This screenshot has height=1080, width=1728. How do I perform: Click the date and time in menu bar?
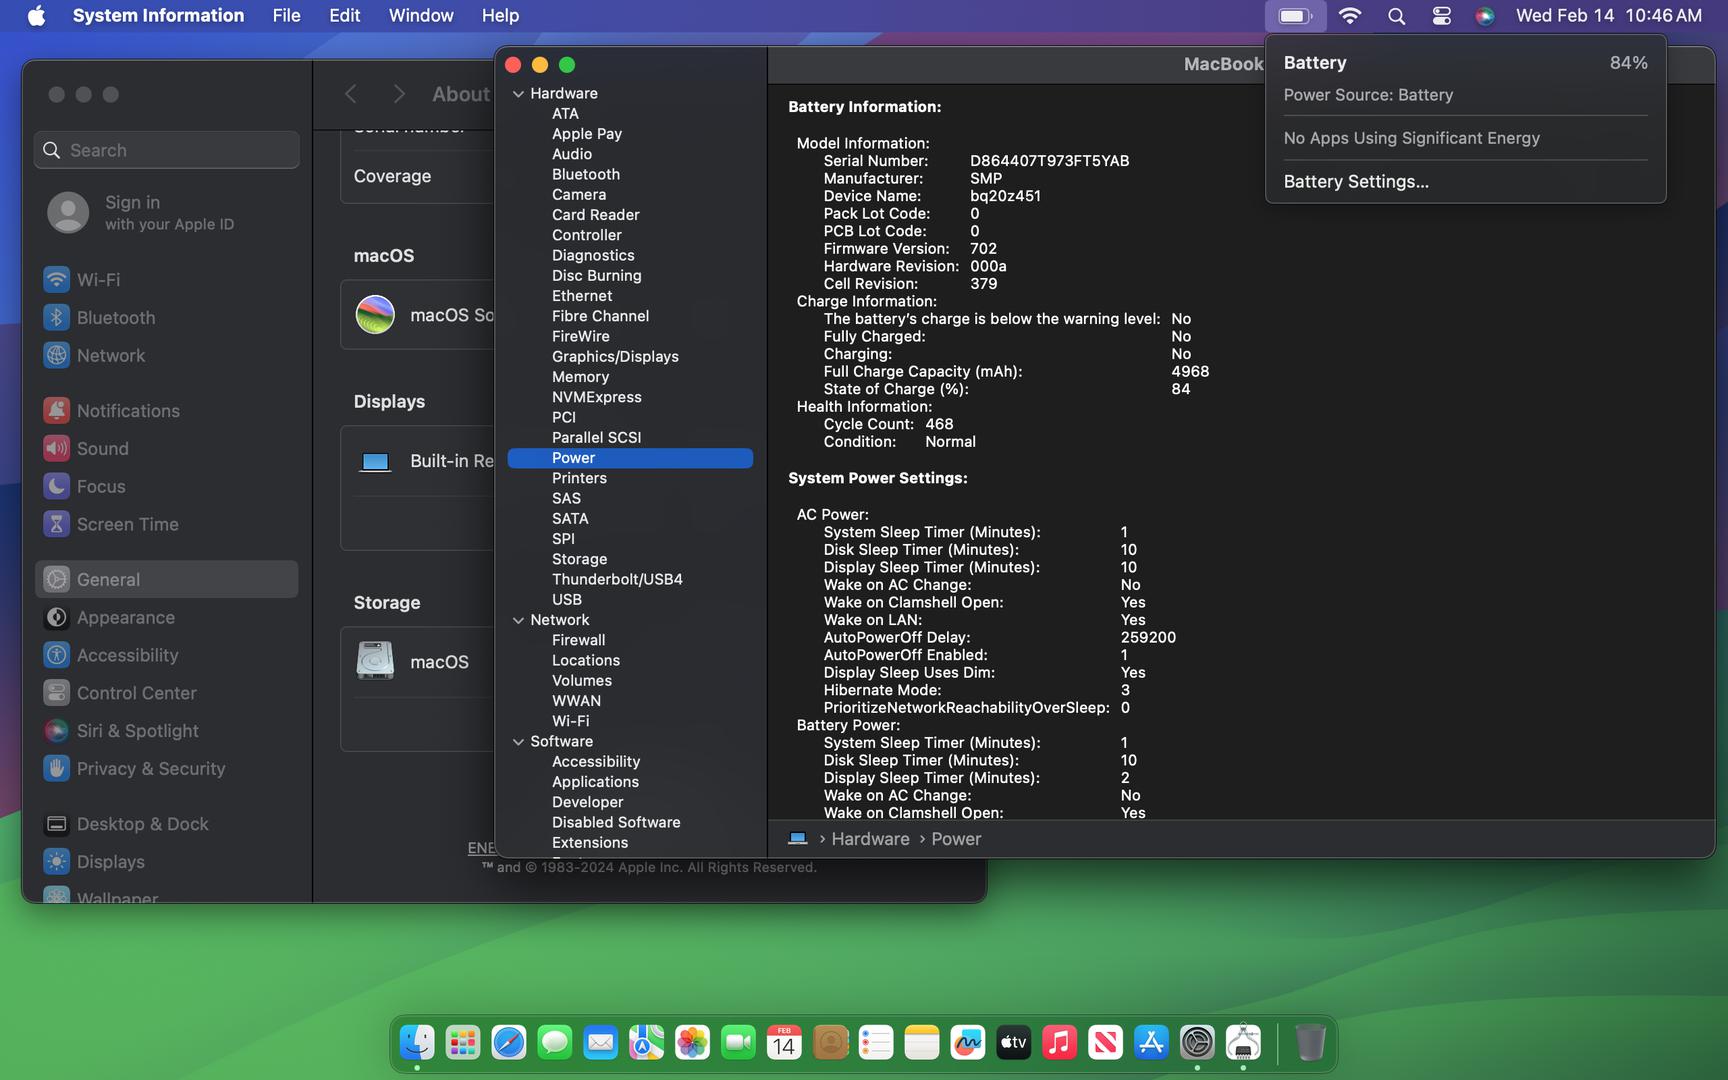click(1608, 16)
